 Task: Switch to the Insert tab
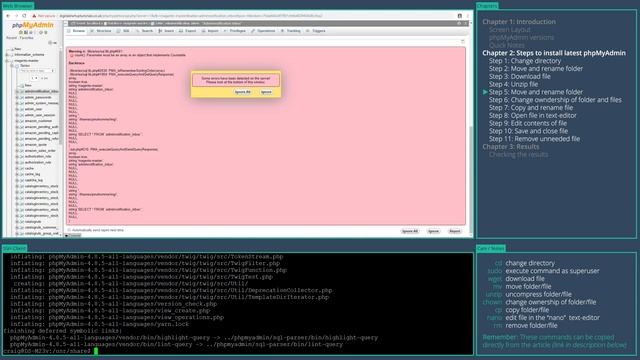(x=166, y=31)
